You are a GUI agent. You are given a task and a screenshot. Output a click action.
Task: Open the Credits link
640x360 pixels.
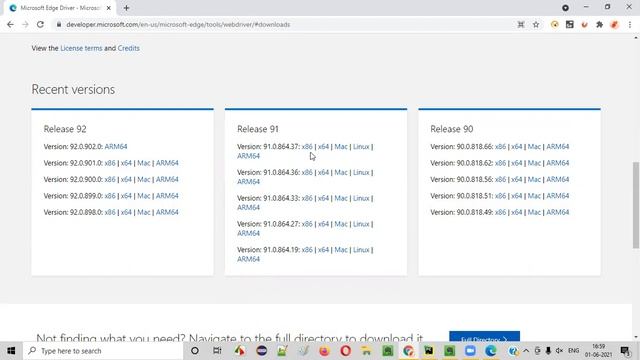(x=129, y=48)
